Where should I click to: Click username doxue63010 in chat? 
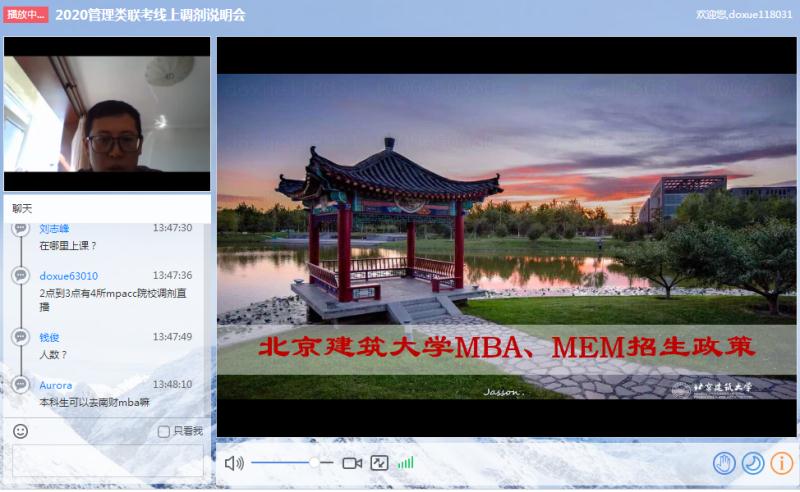tap(68, 275)
